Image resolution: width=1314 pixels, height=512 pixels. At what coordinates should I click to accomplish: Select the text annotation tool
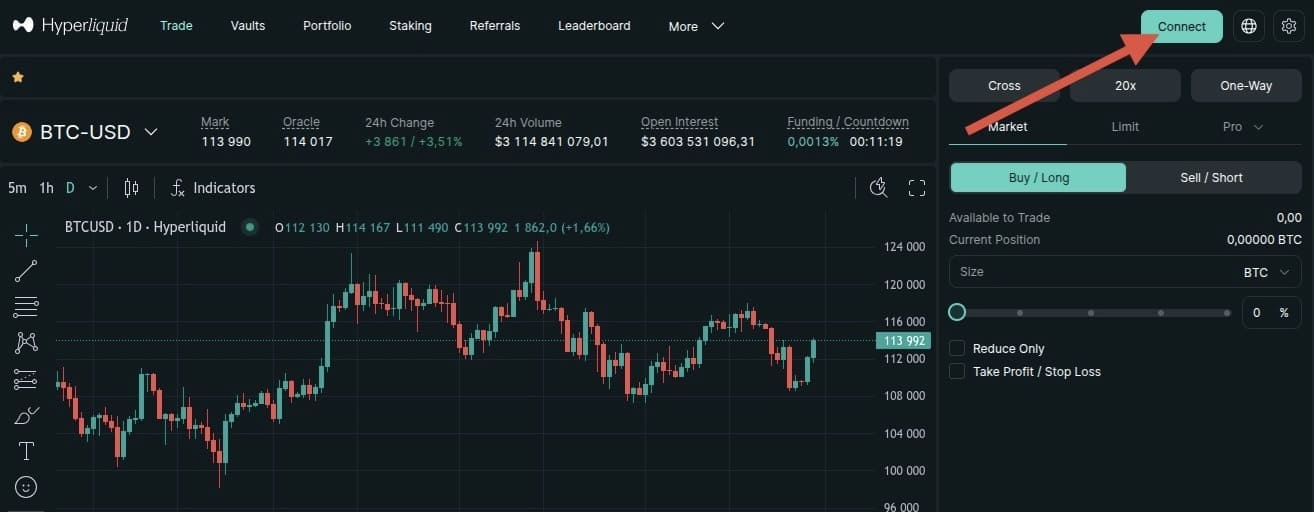pos(26,451)
